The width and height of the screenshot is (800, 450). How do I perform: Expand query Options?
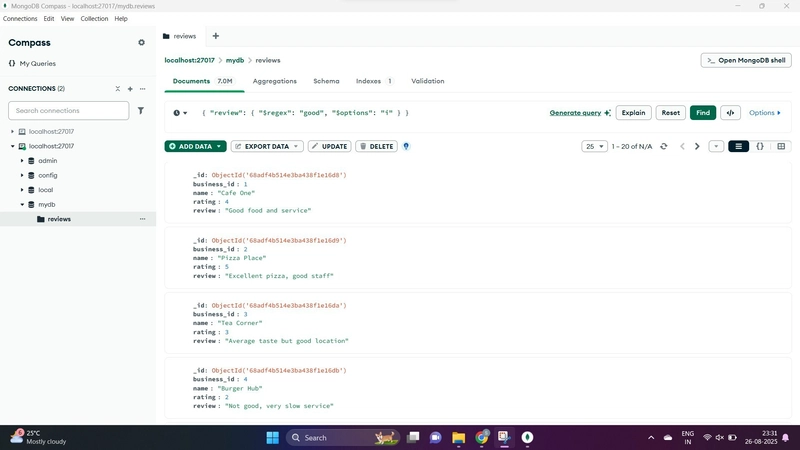click(x=764, y=113)
